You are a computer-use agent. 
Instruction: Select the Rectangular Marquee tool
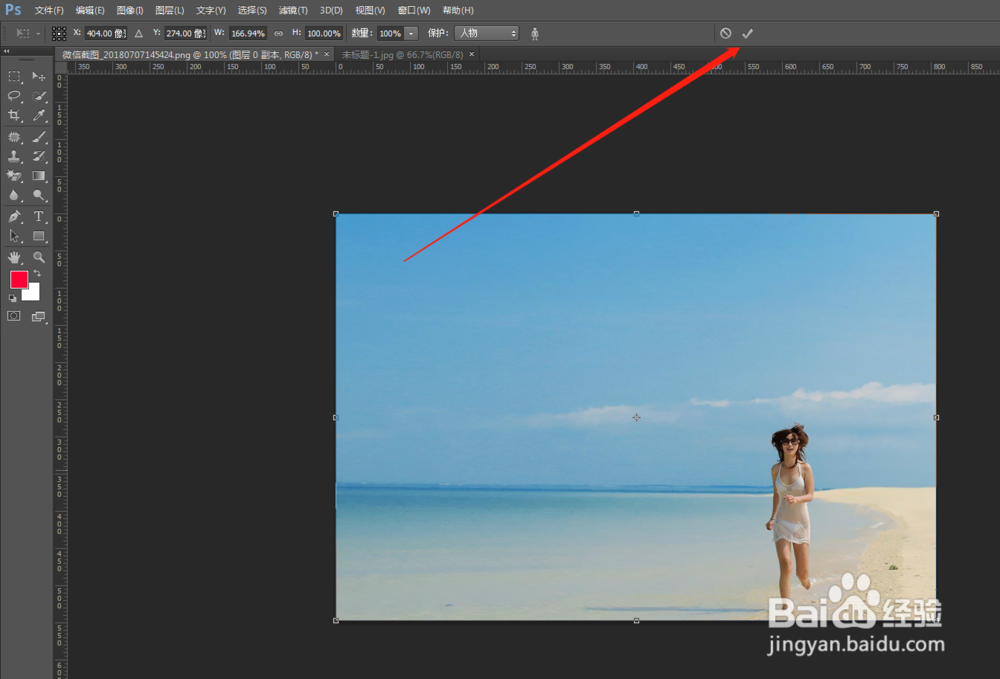point(14,77)
